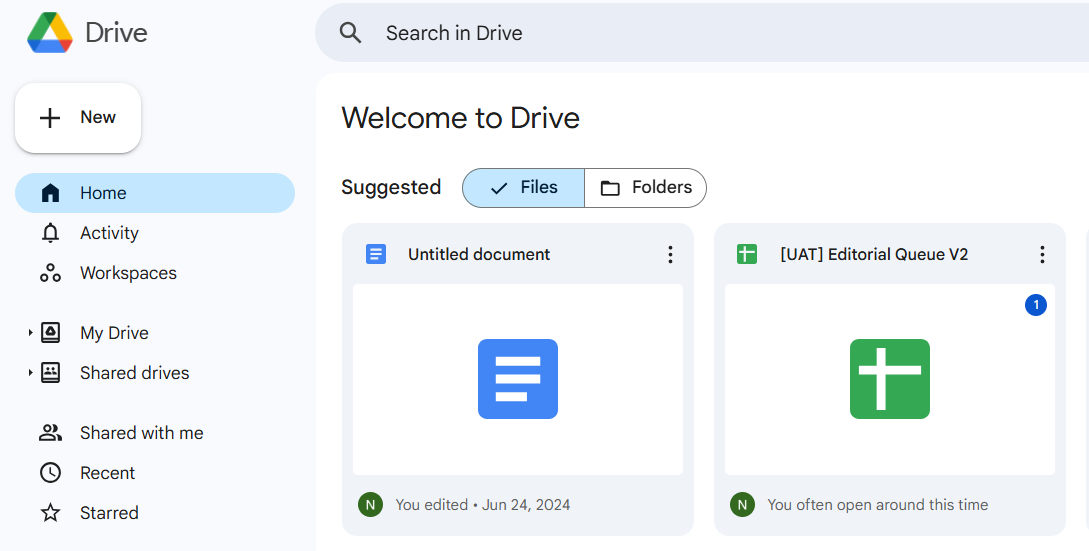Expand the Shared drives tree arrow
The width and height of the screenshot is (1089, 551).
coord(31,373)
